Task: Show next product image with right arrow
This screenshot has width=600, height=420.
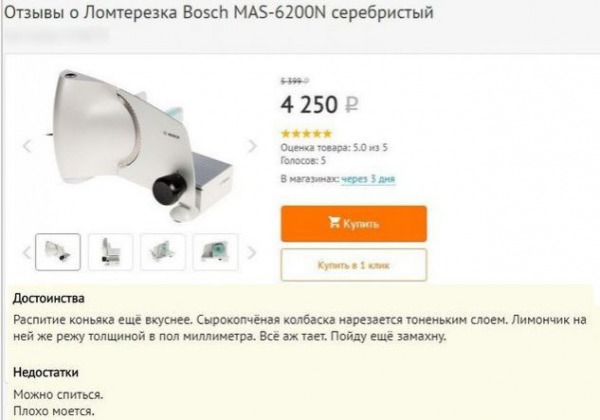Action: coord(252,146)
